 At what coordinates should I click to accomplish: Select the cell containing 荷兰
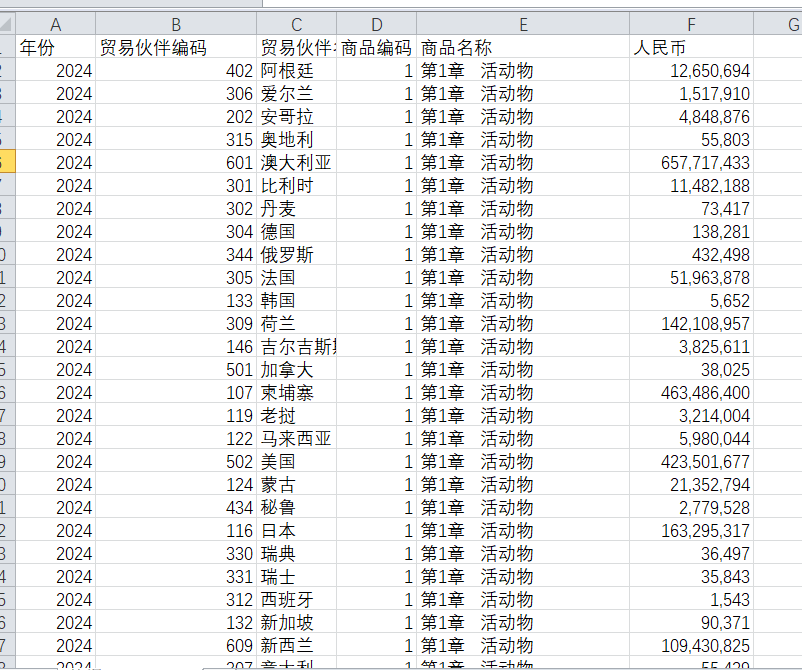296,323
